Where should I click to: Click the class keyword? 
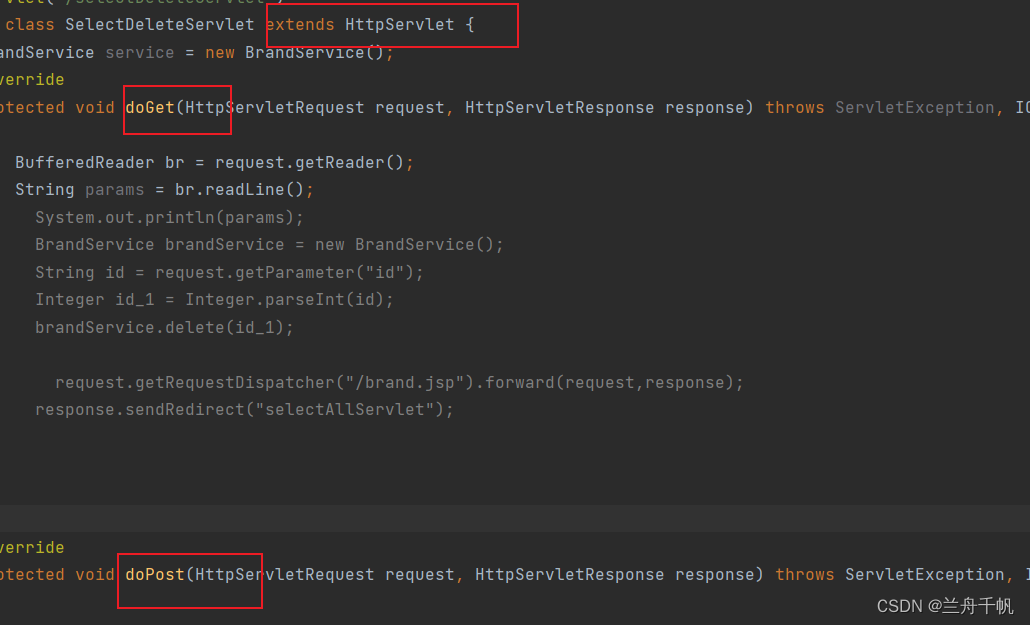30,25
